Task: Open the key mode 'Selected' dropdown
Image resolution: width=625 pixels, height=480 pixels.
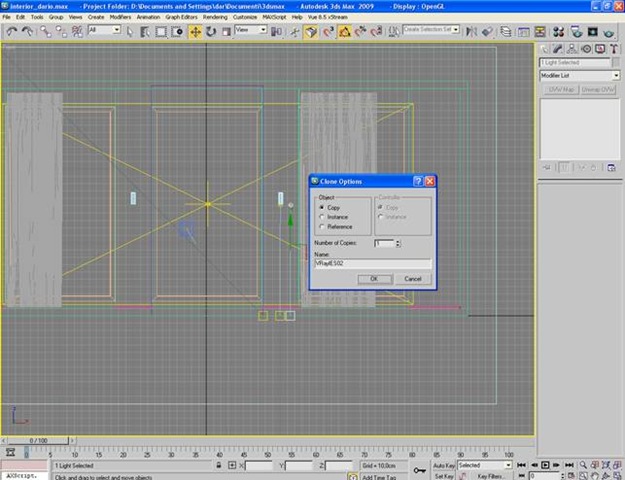Action: [x=485, y=465]
